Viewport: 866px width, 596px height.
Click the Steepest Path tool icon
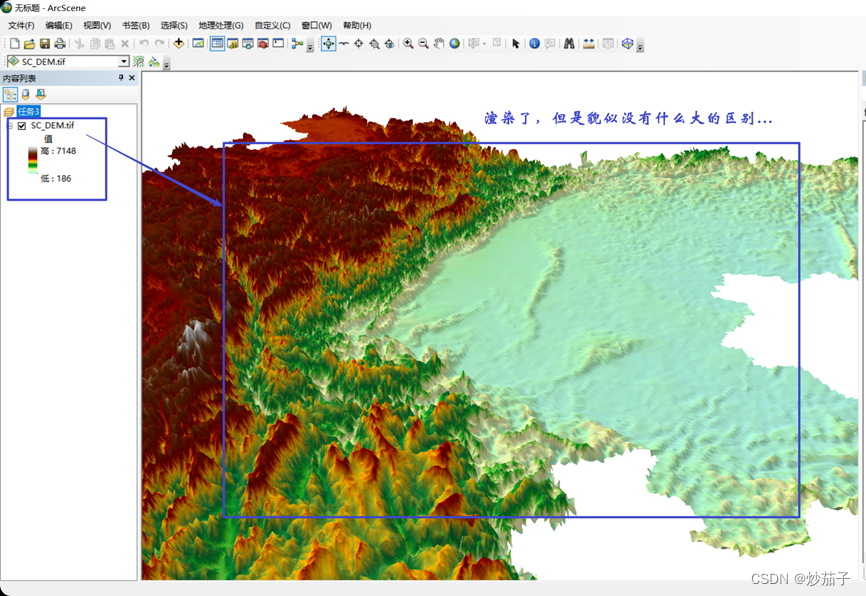154,62
